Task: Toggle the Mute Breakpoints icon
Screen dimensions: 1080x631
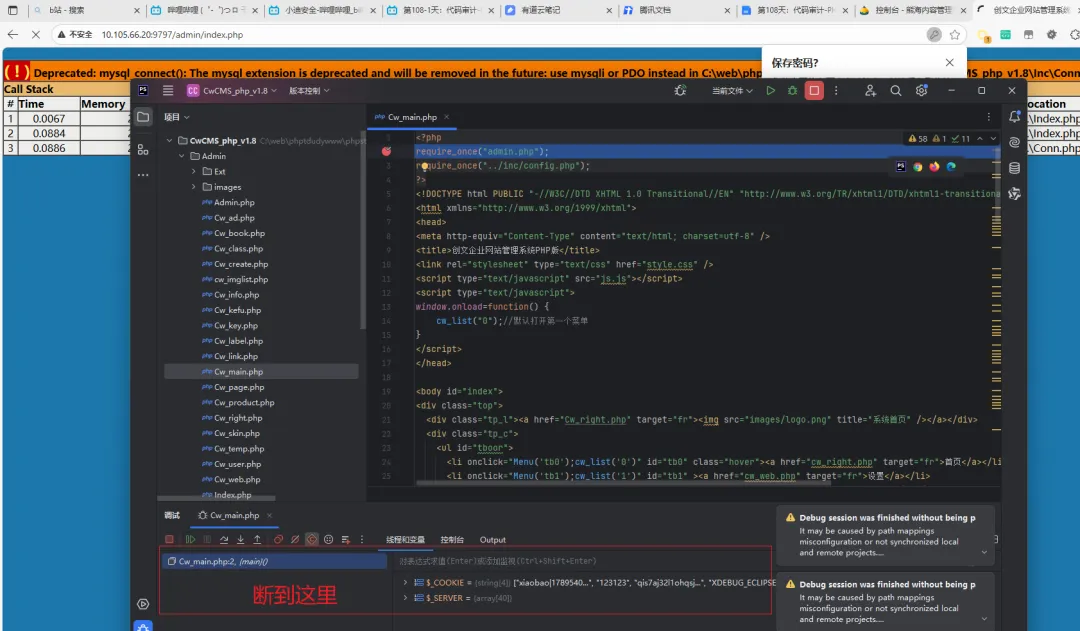Action: [x=295, y=539]
